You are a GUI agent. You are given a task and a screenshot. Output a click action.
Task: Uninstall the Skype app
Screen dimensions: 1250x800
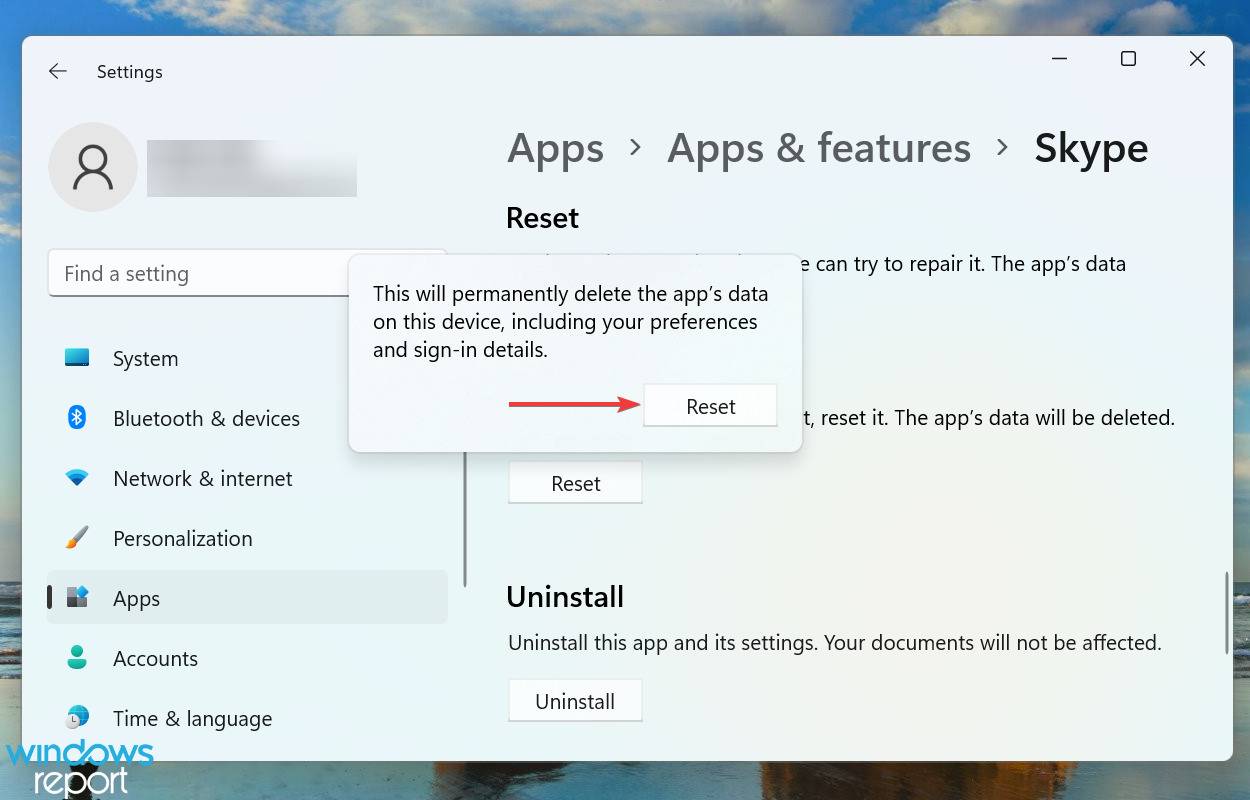click(x=575, y=700)
